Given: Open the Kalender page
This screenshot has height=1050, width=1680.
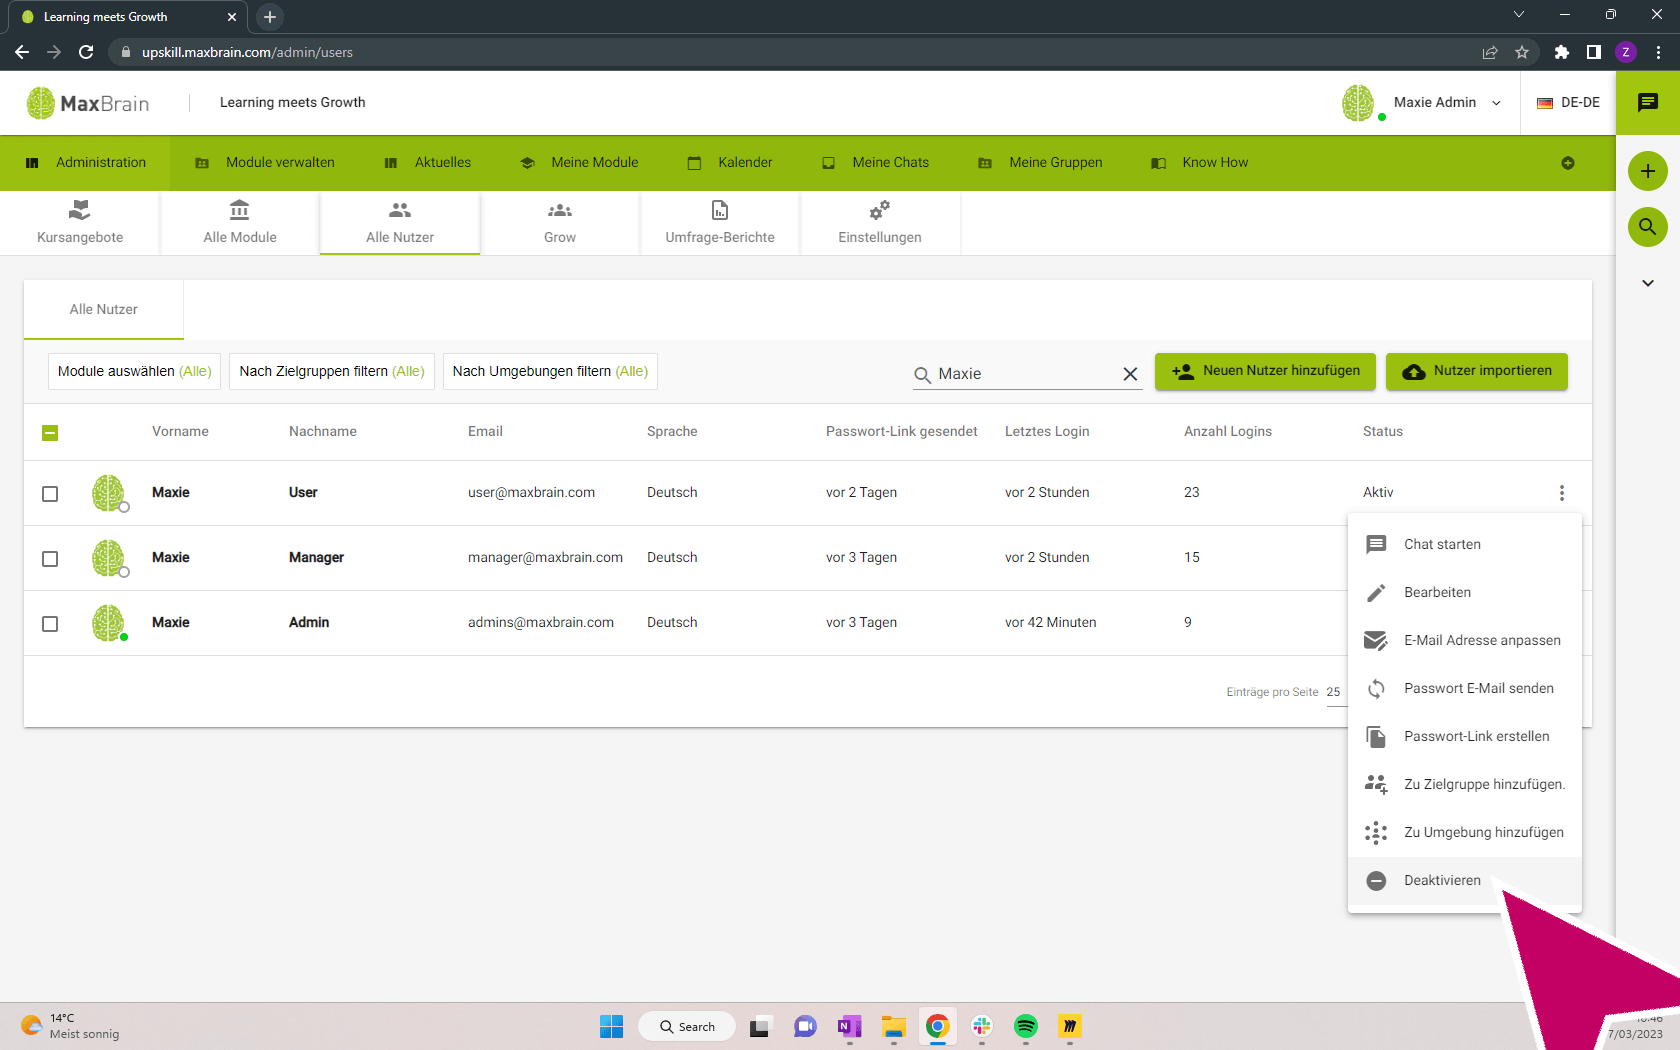Looking at the screenshot, I should 730,163.
